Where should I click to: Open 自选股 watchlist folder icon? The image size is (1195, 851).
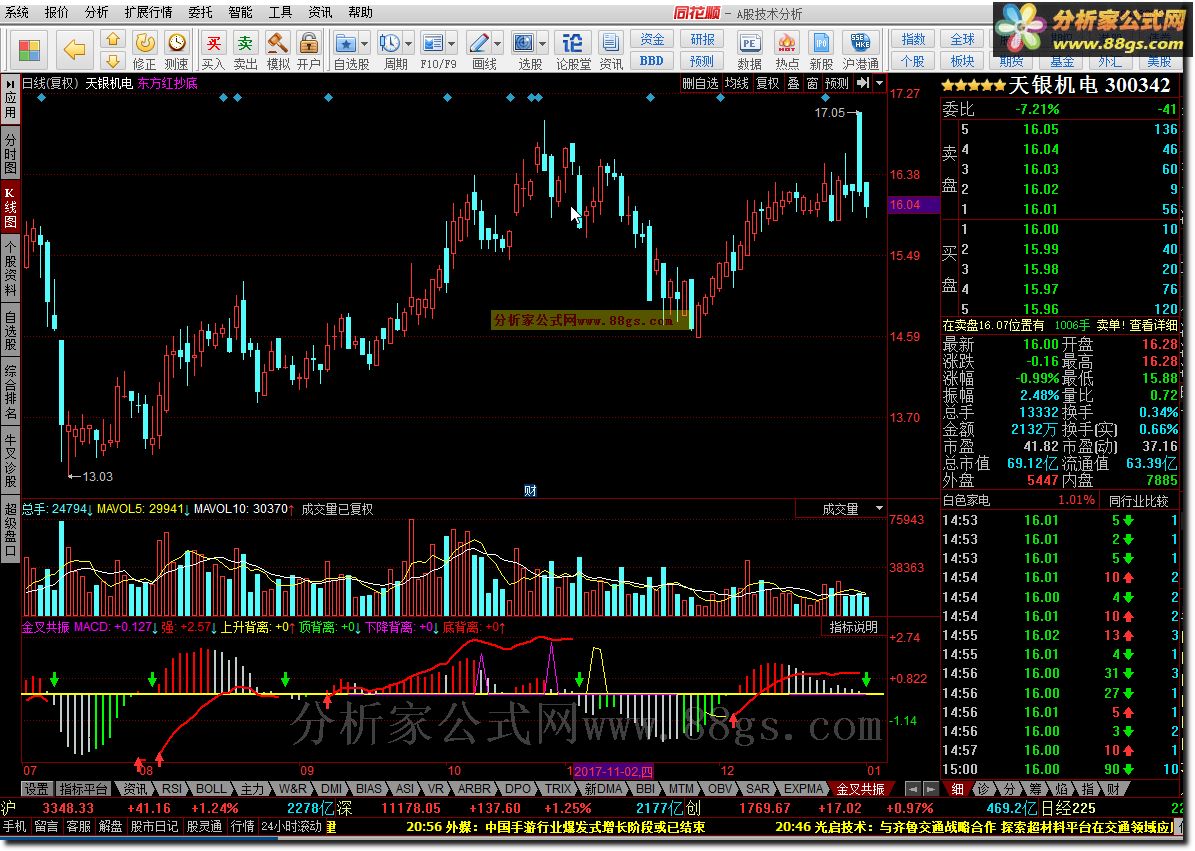pos(346,43)
